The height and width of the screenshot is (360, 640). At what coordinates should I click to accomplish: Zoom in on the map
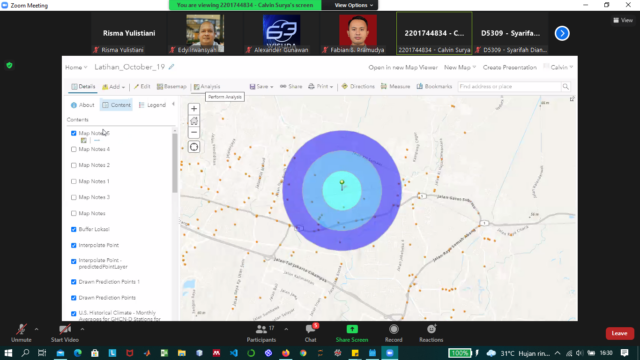pos(194,109)
